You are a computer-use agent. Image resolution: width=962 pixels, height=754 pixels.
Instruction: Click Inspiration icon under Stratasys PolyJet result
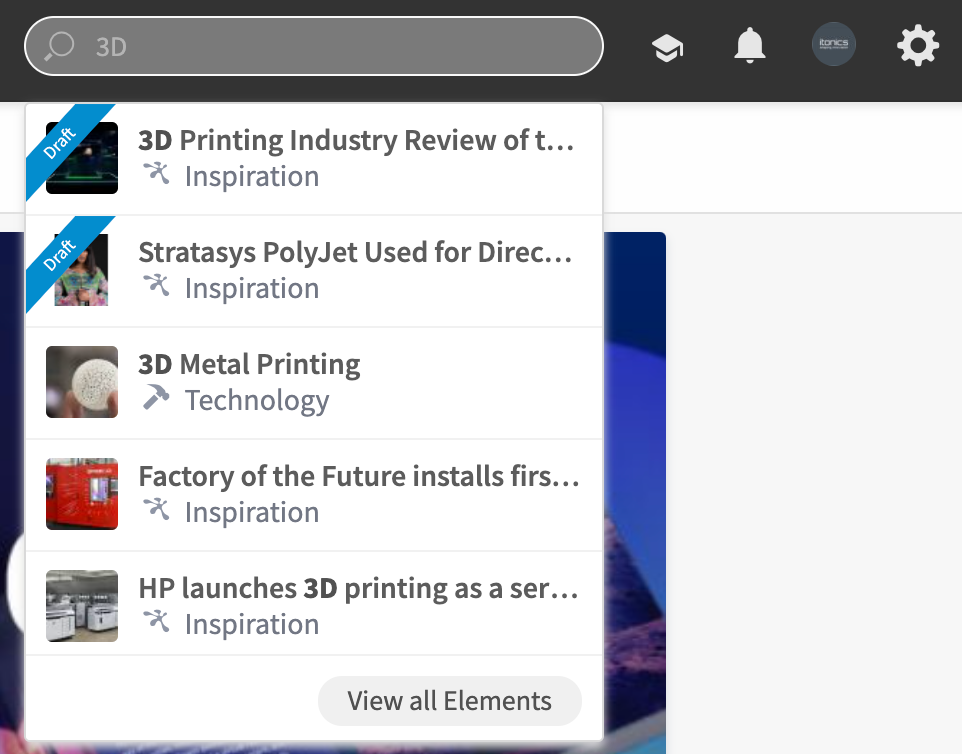pyautogui.click(x=156, y=286)
